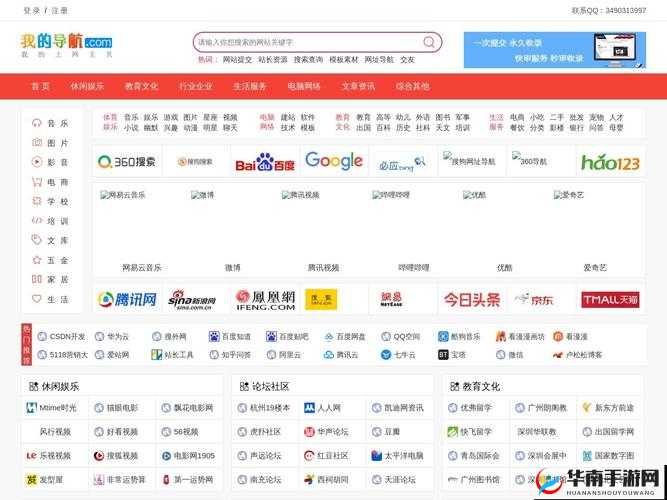The image size is (667, 500).
Task: Select 生活服务 in the navigation bar
Action: tap(250, 86)
